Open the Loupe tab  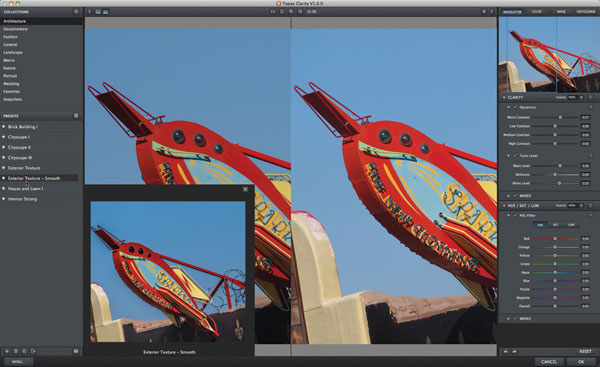coord(536,12)
